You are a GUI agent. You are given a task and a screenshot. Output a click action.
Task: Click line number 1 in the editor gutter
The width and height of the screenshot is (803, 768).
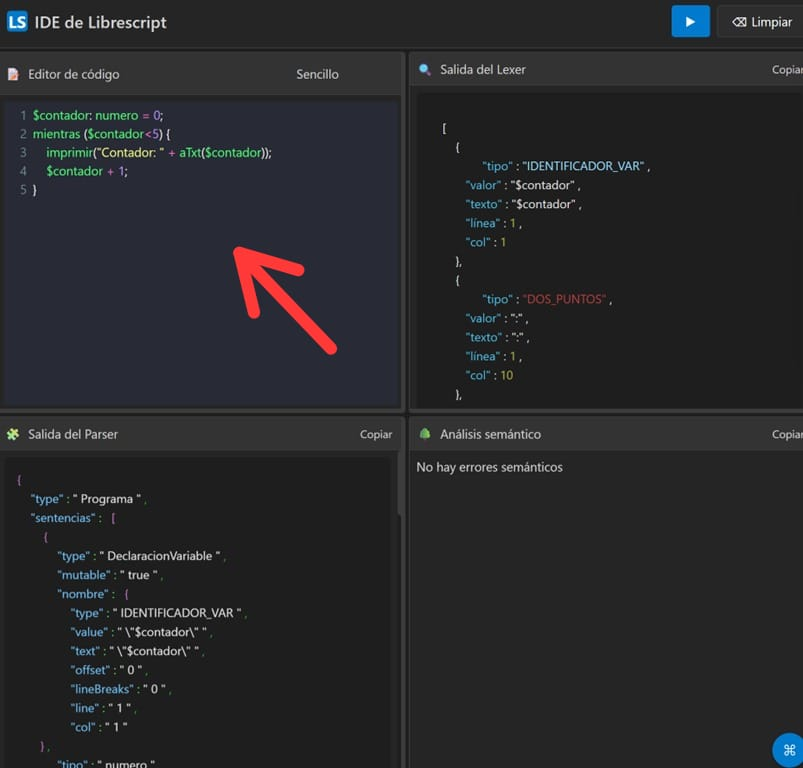[x=23, y=115]
